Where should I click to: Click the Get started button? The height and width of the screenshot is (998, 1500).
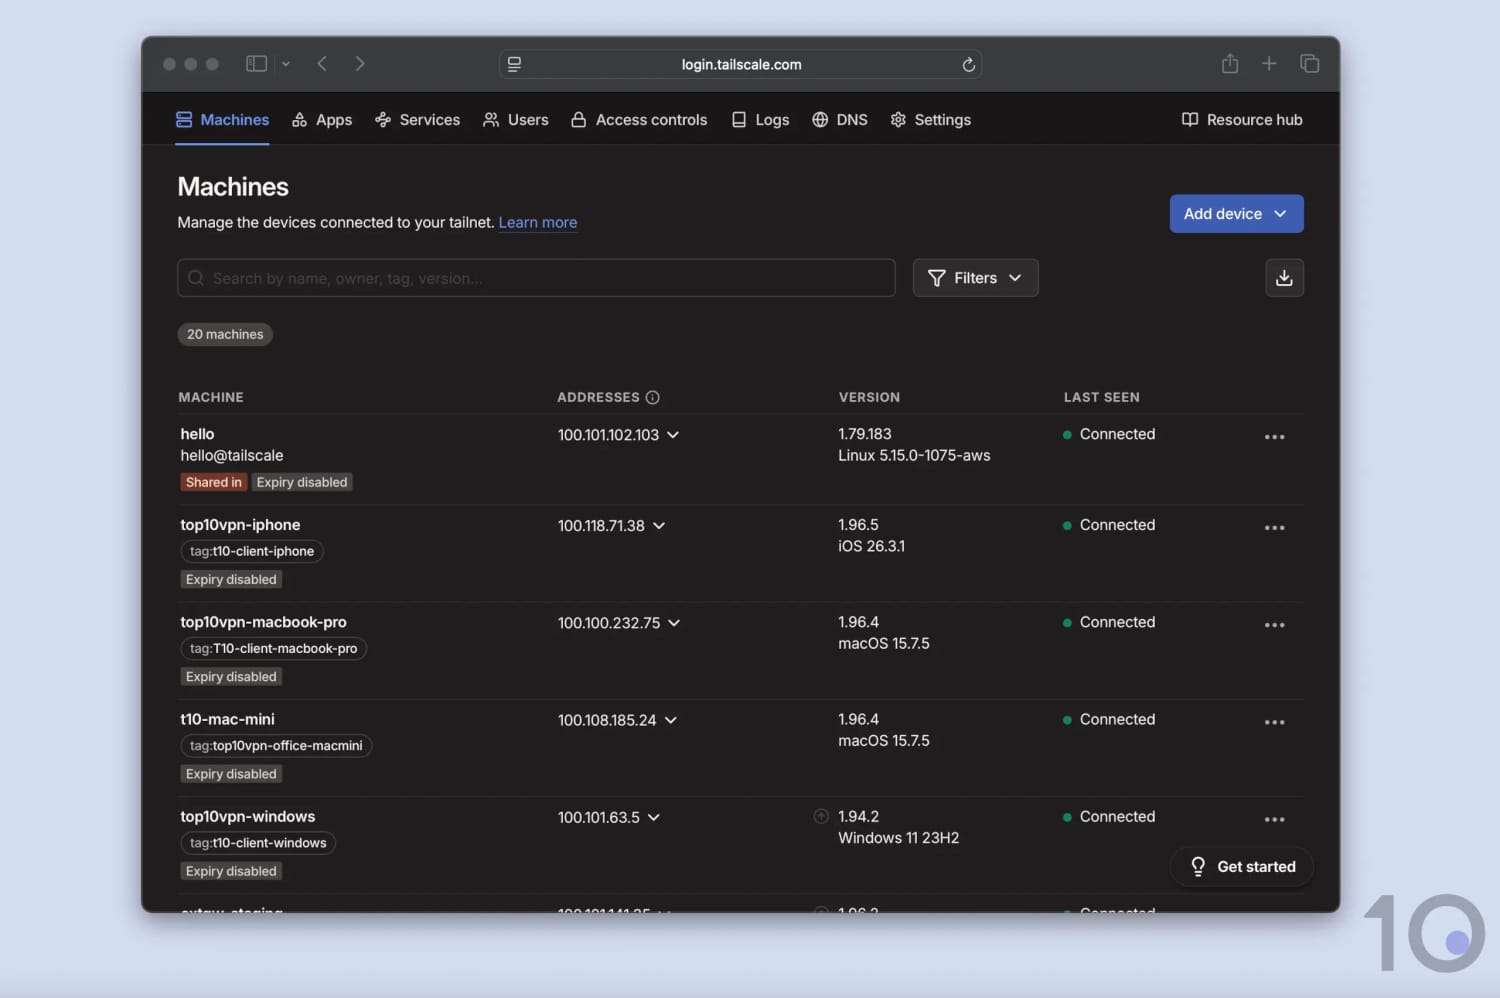pos(1241,866)
